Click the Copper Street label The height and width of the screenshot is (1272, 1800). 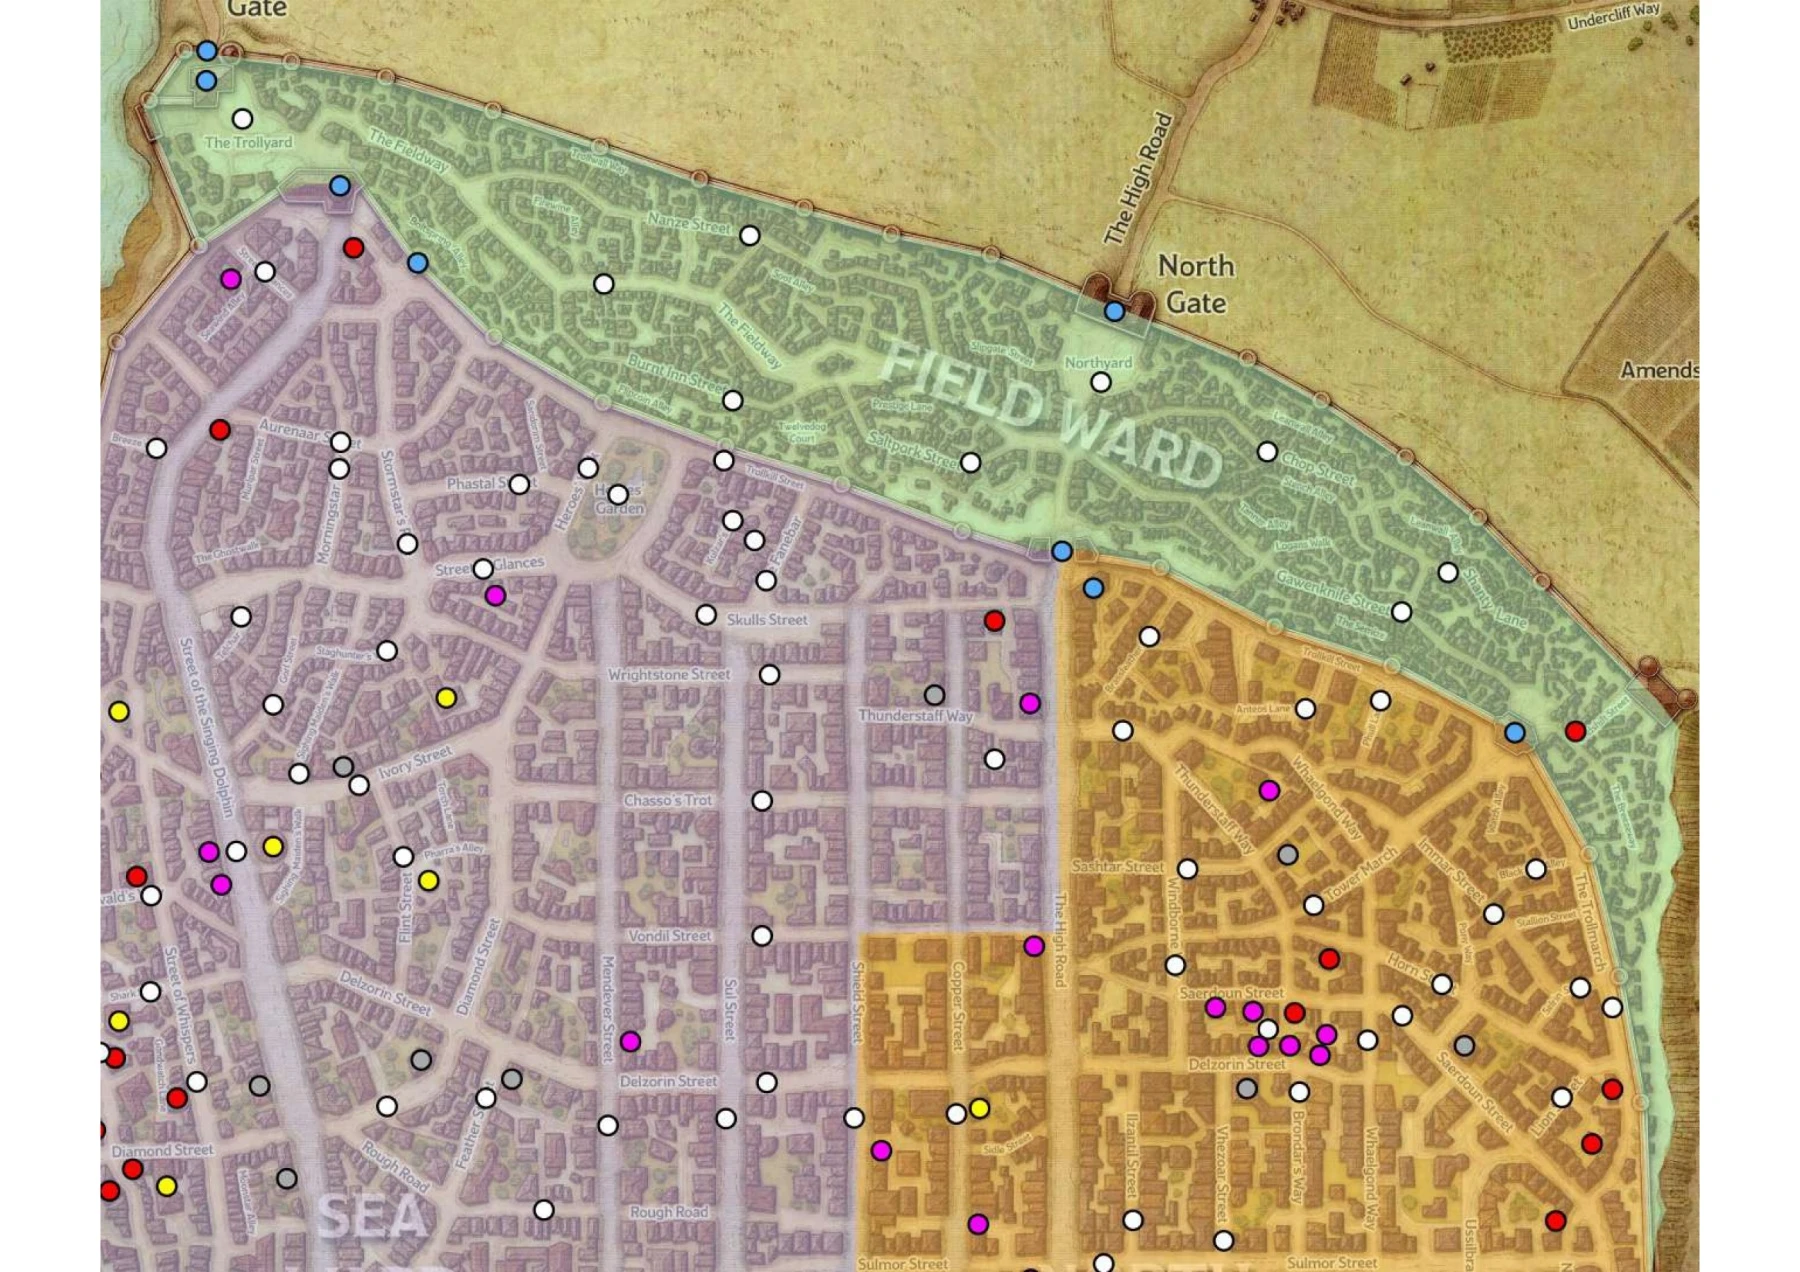point(956,1006)
